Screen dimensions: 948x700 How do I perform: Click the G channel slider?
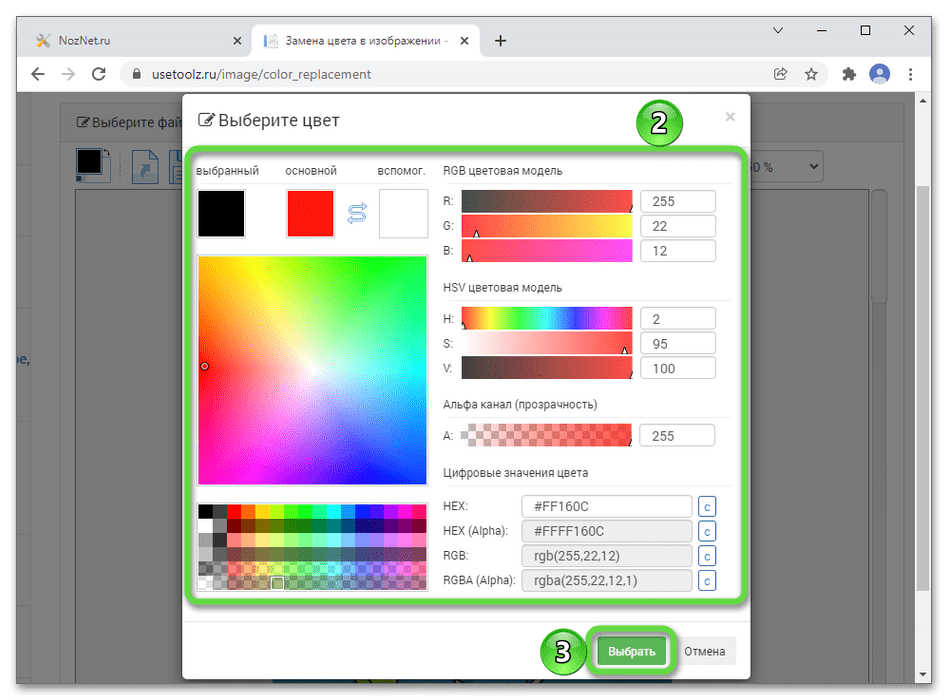[547, 226]
